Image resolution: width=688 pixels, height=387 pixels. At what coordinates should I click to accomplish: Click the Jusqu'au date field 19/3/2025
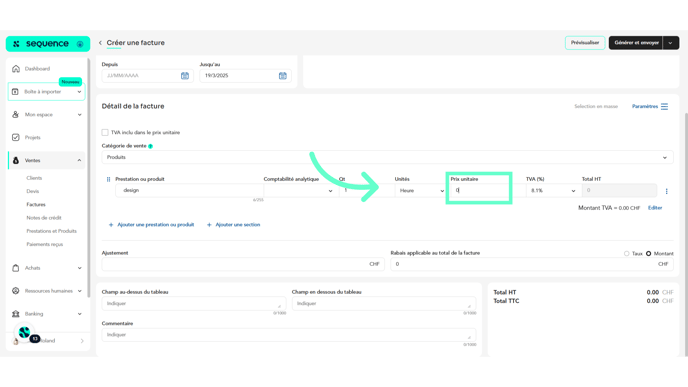coord(245,75)
